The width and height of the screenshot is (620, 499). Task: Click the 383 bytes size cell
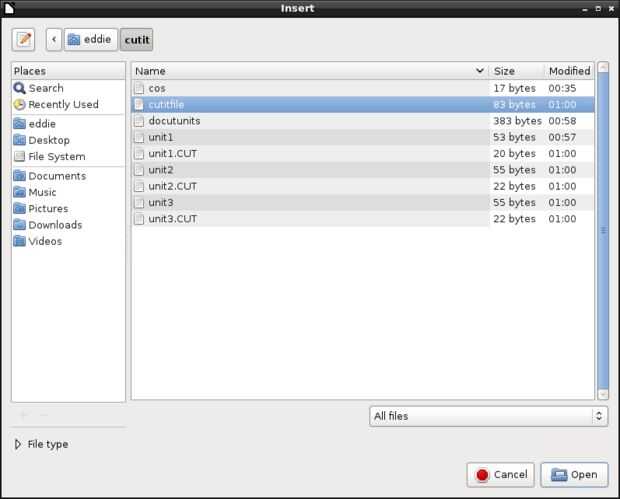click(x=517, y=121)
